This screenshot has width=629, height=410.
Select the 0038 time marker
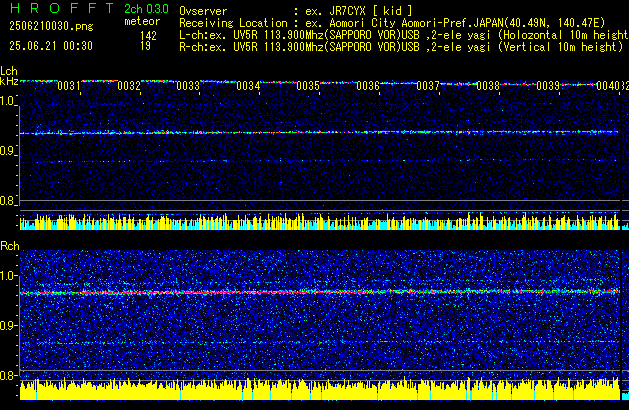point(488,86)
